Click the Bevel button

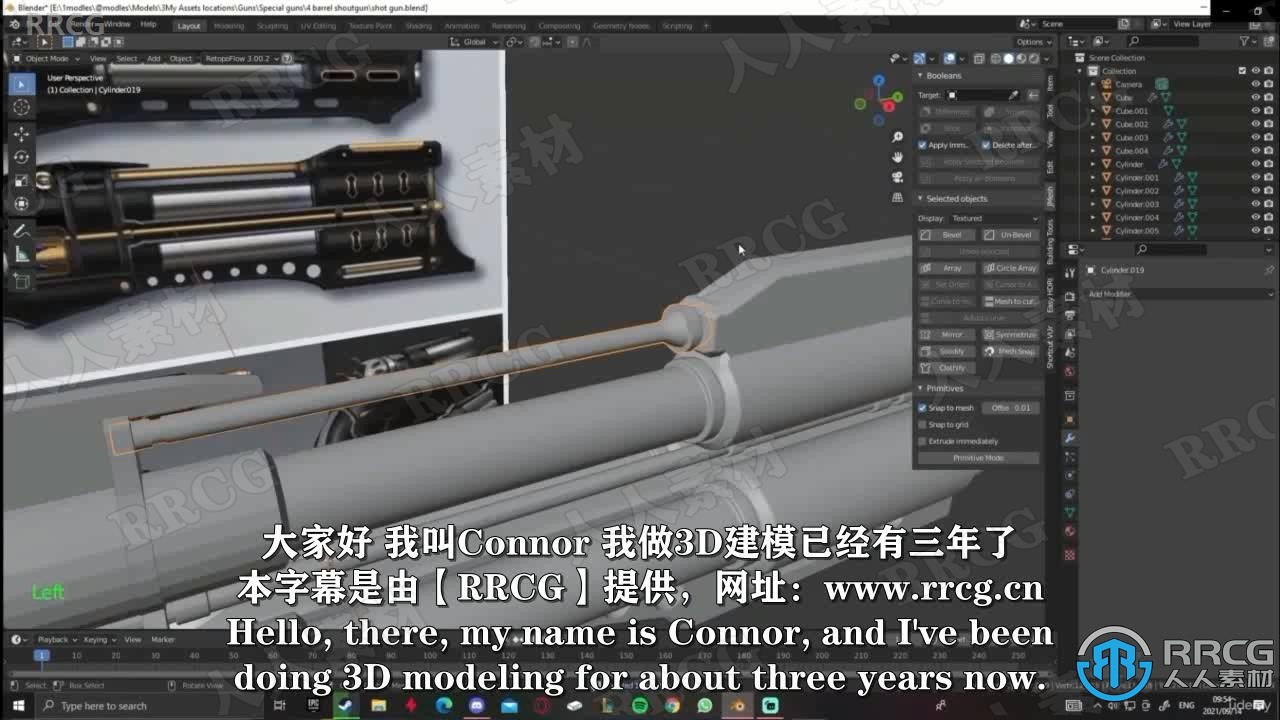click(x=945, y=235)
